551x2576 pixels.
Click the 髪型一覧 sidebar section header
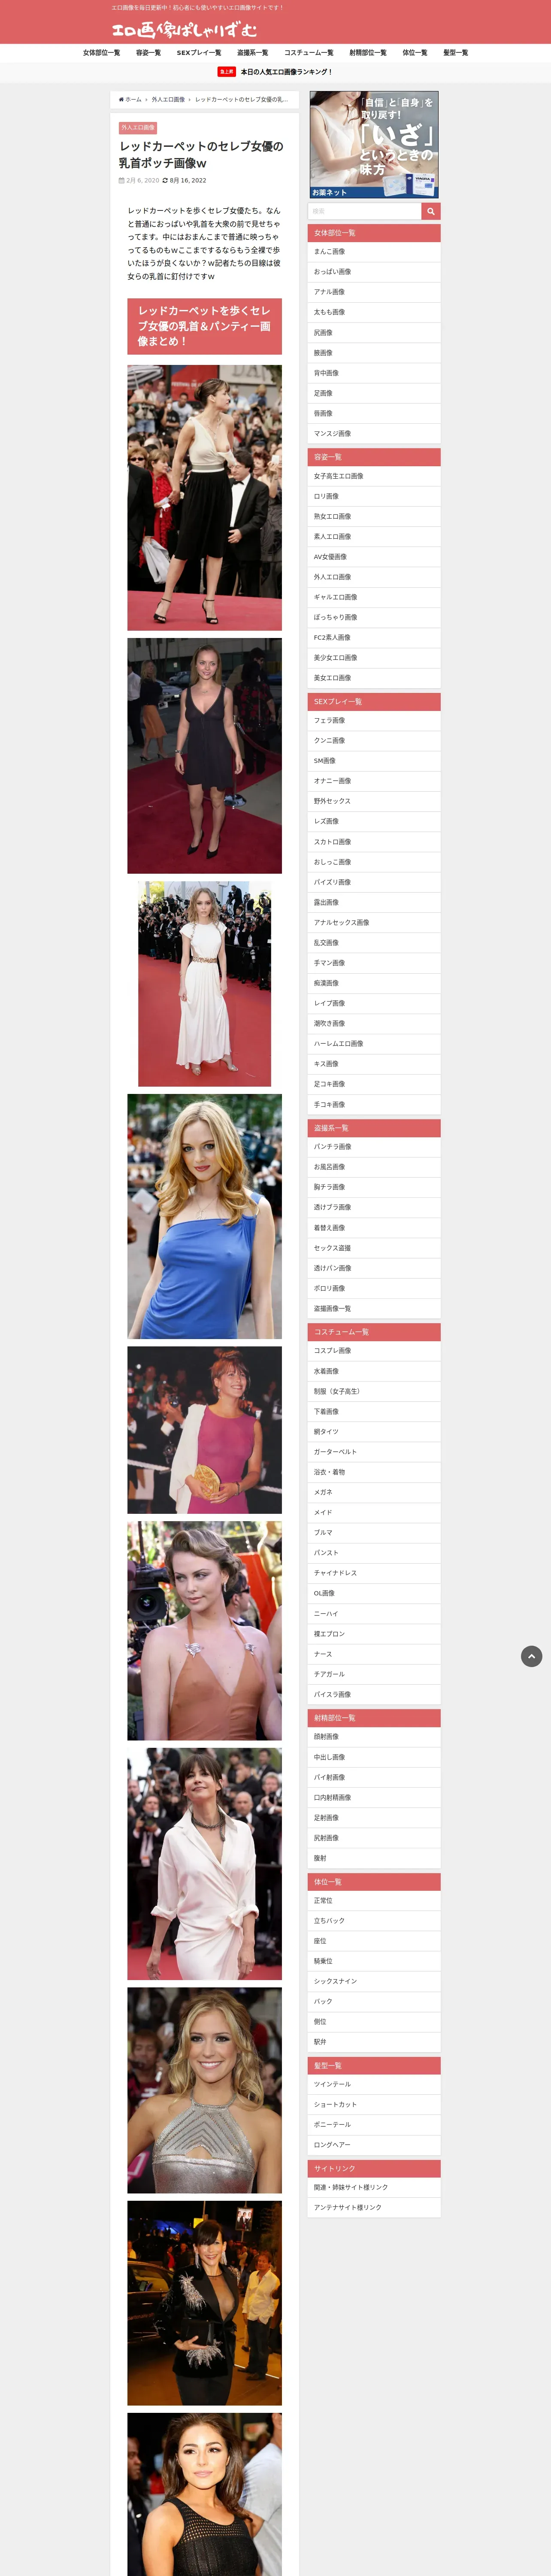[374, 2065]
